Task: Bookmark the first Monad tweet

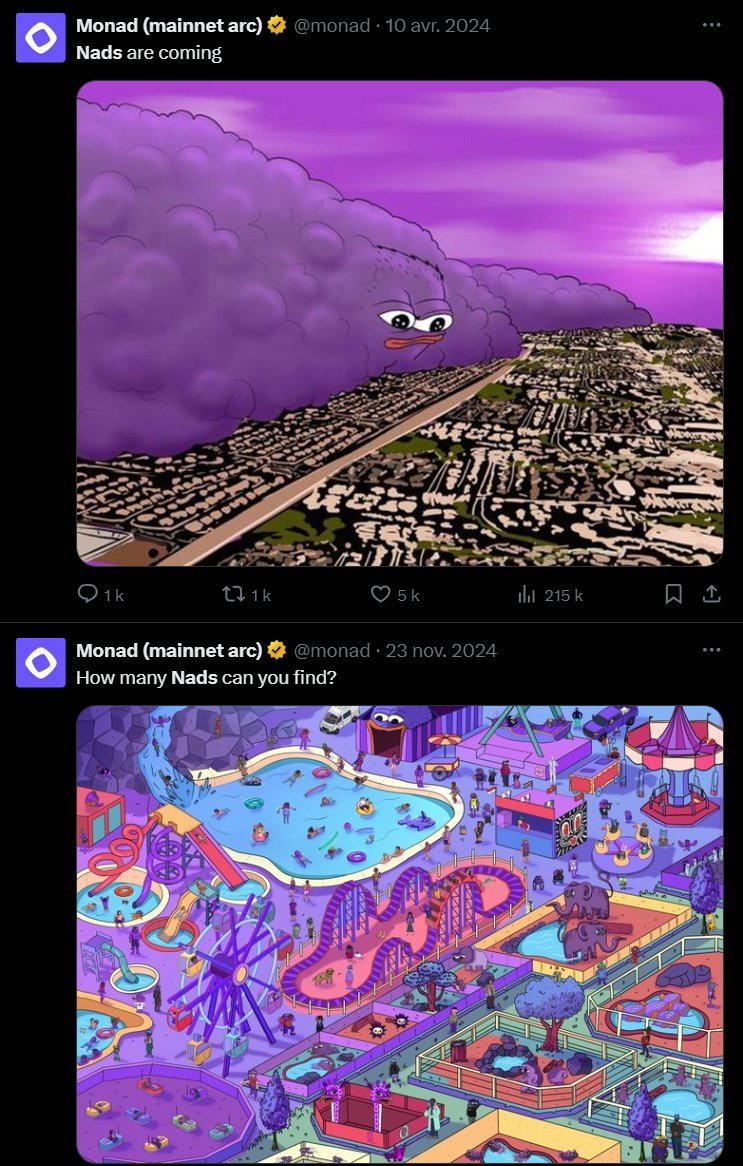Action: coord(673,593)
